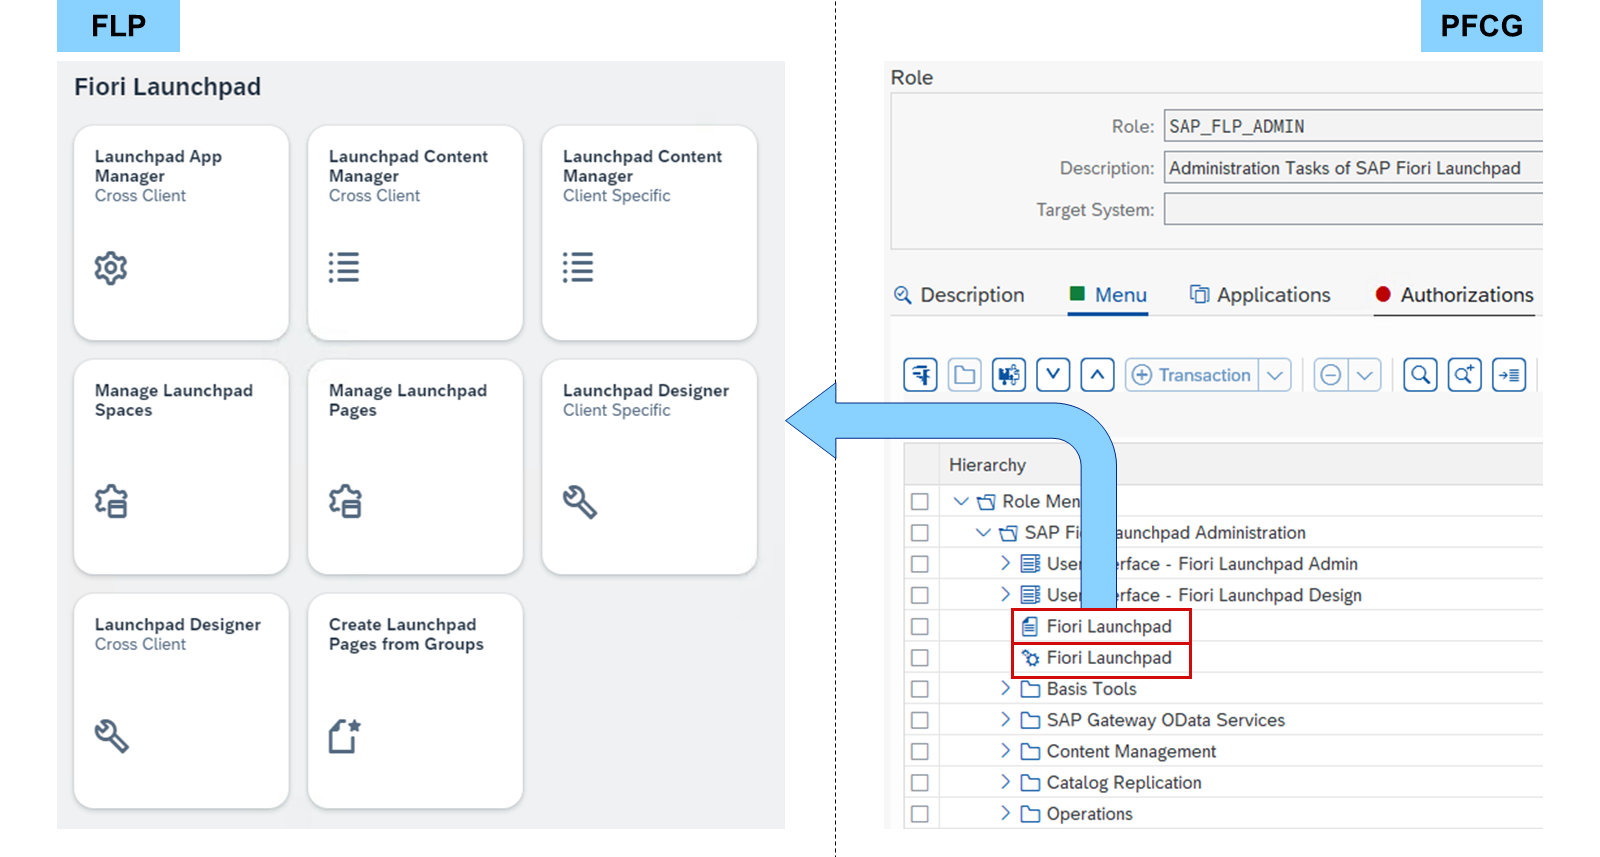Click the gear icon on Launchpad App Manager tile
Viewport: 1600px width, 857px height.
point(111,268)
